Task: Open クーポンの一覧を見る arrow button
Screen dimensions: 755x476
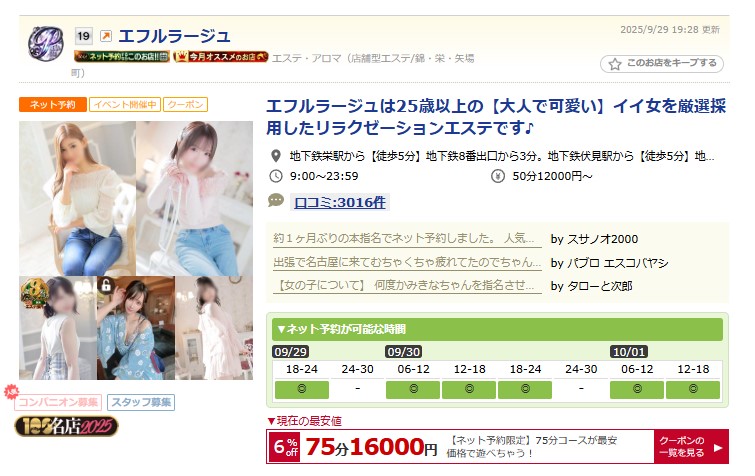Action: coord(691,447)
